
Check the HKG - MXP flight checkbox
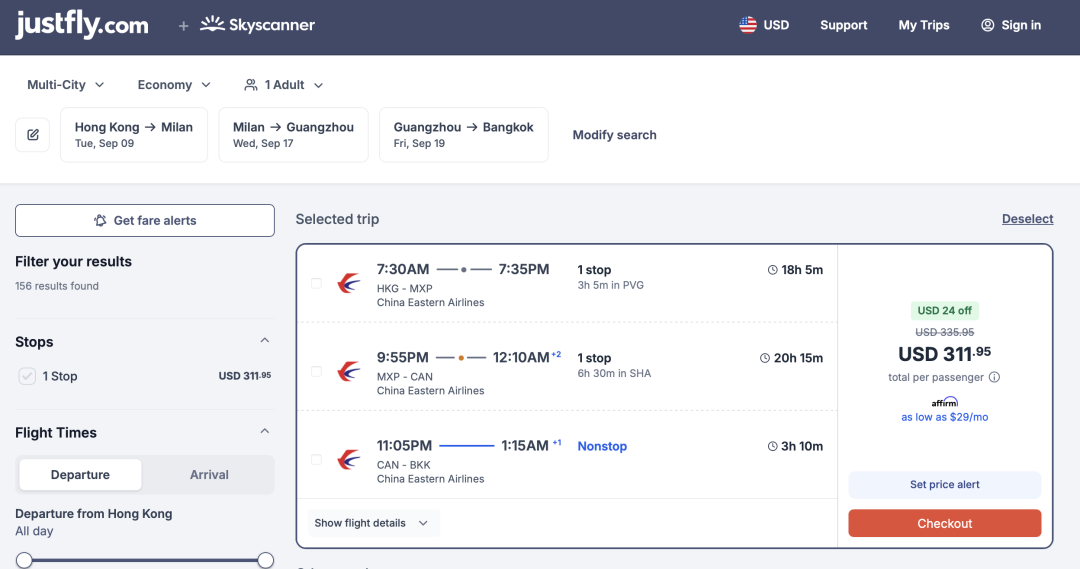pyautogui.click(x=316, y=283)
